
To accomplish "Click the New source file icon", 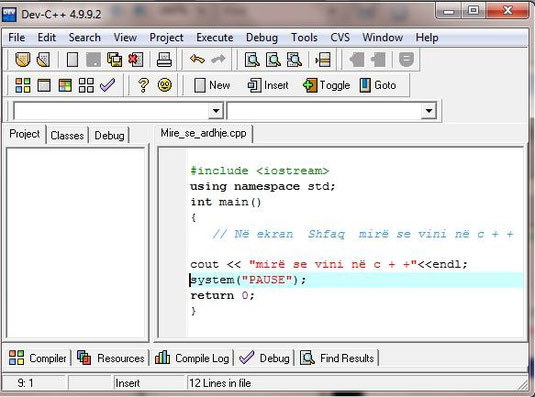I will [x=72, y=60].
